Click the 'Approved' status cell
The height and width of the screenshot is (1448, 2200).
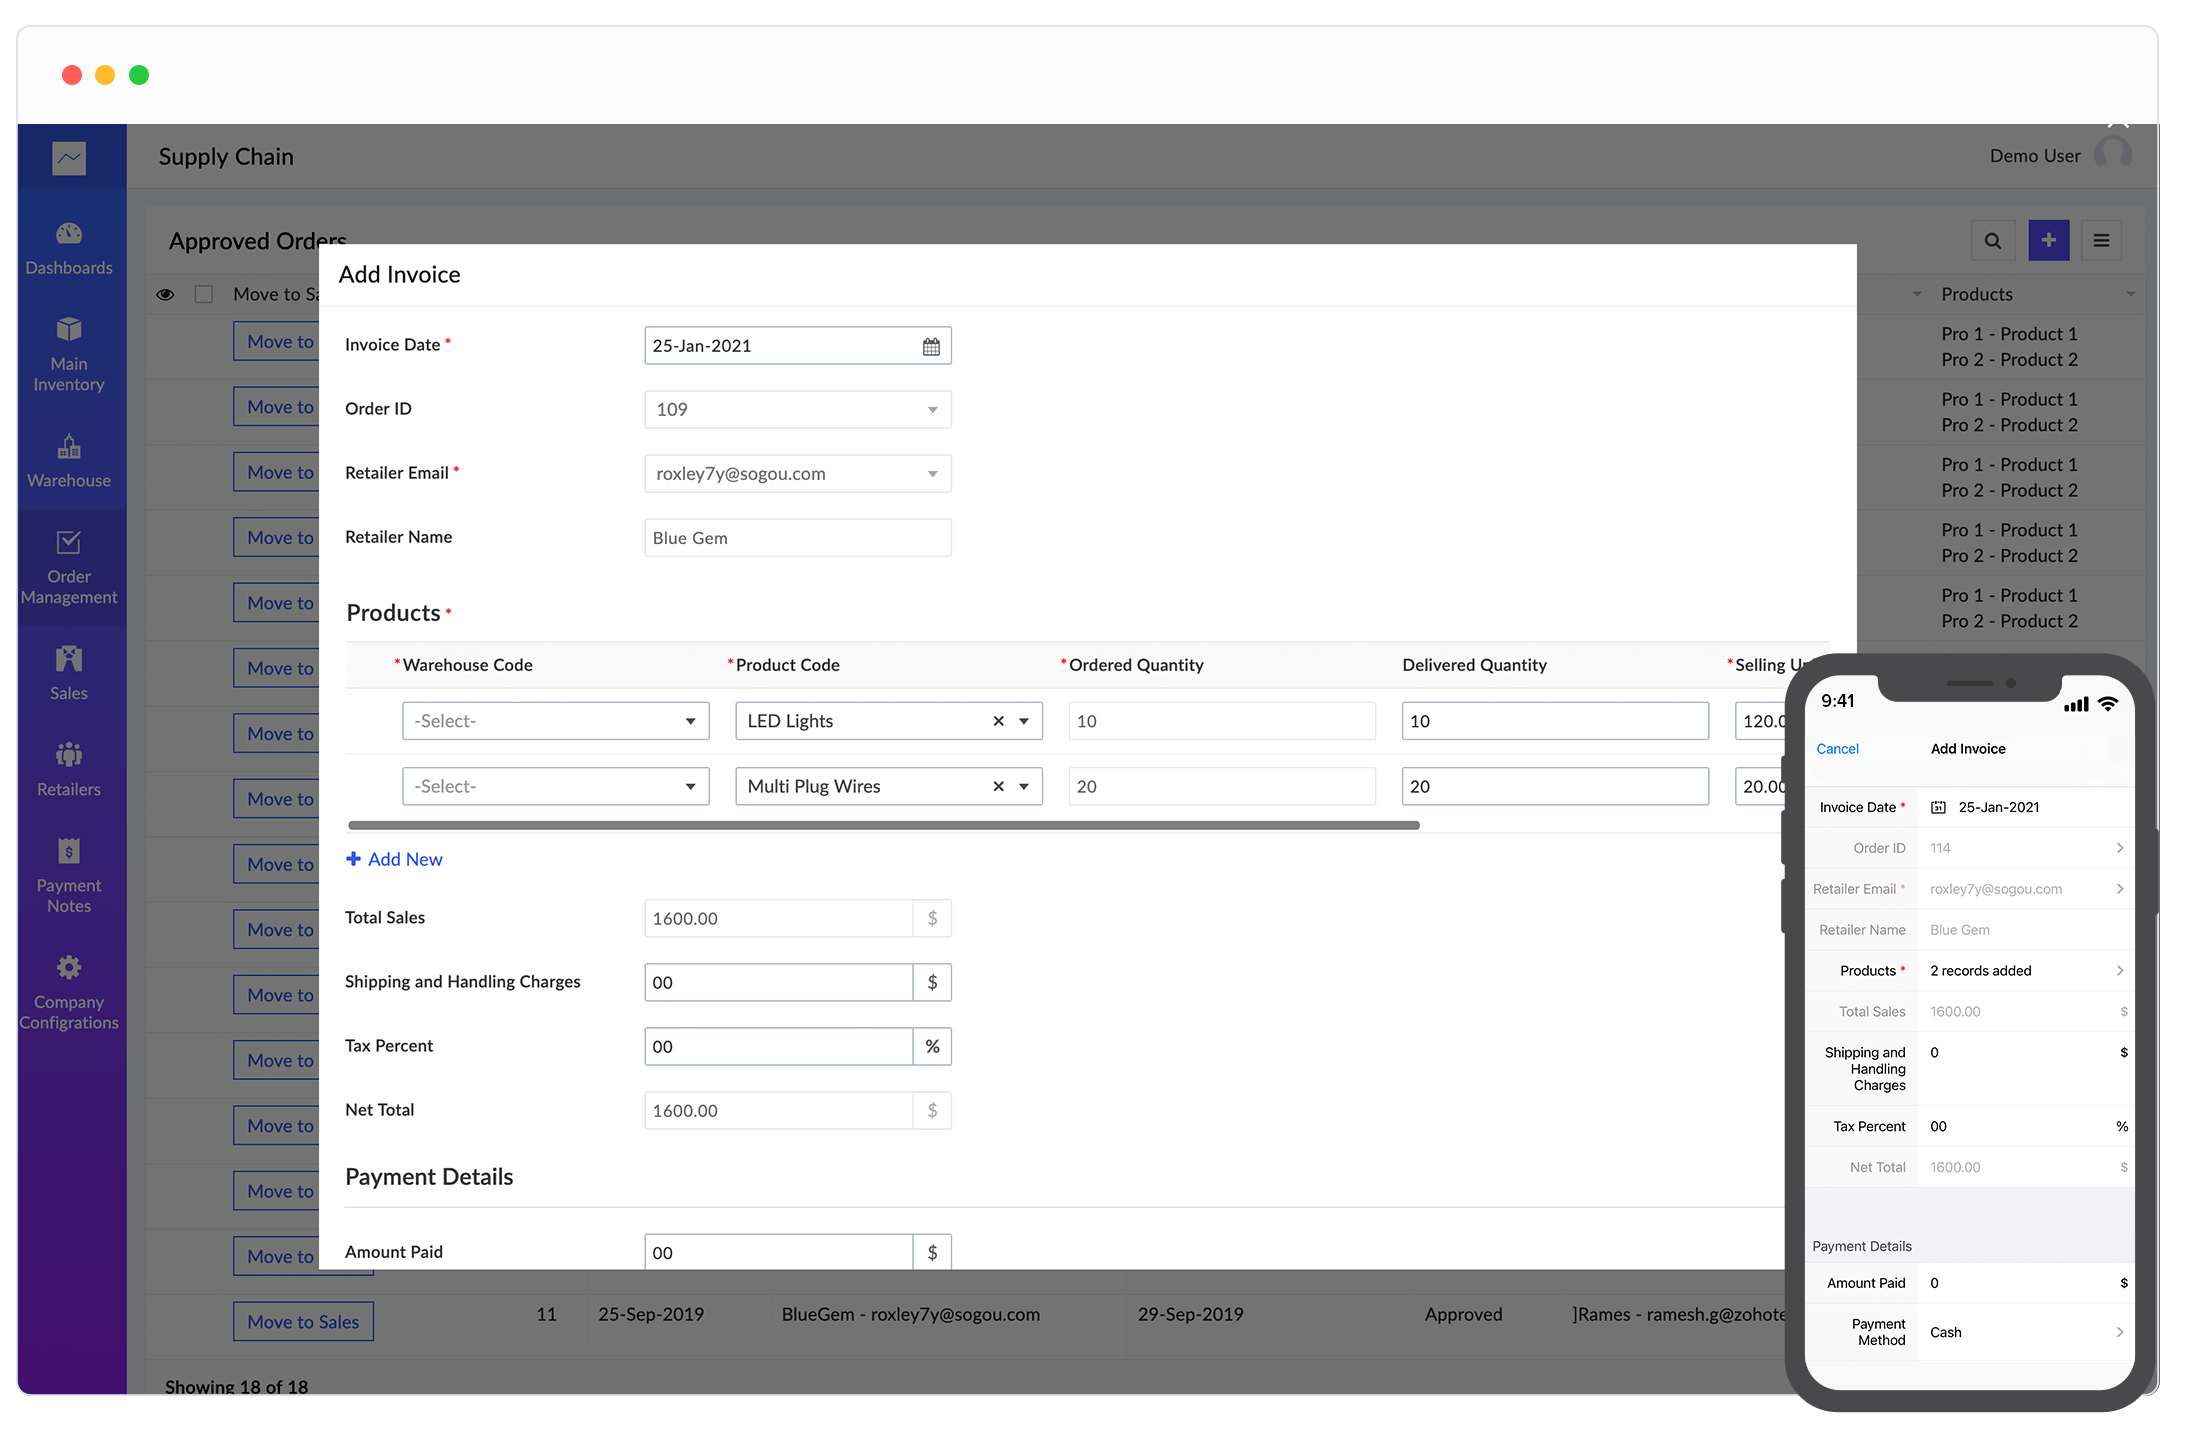(1463, 1315)
